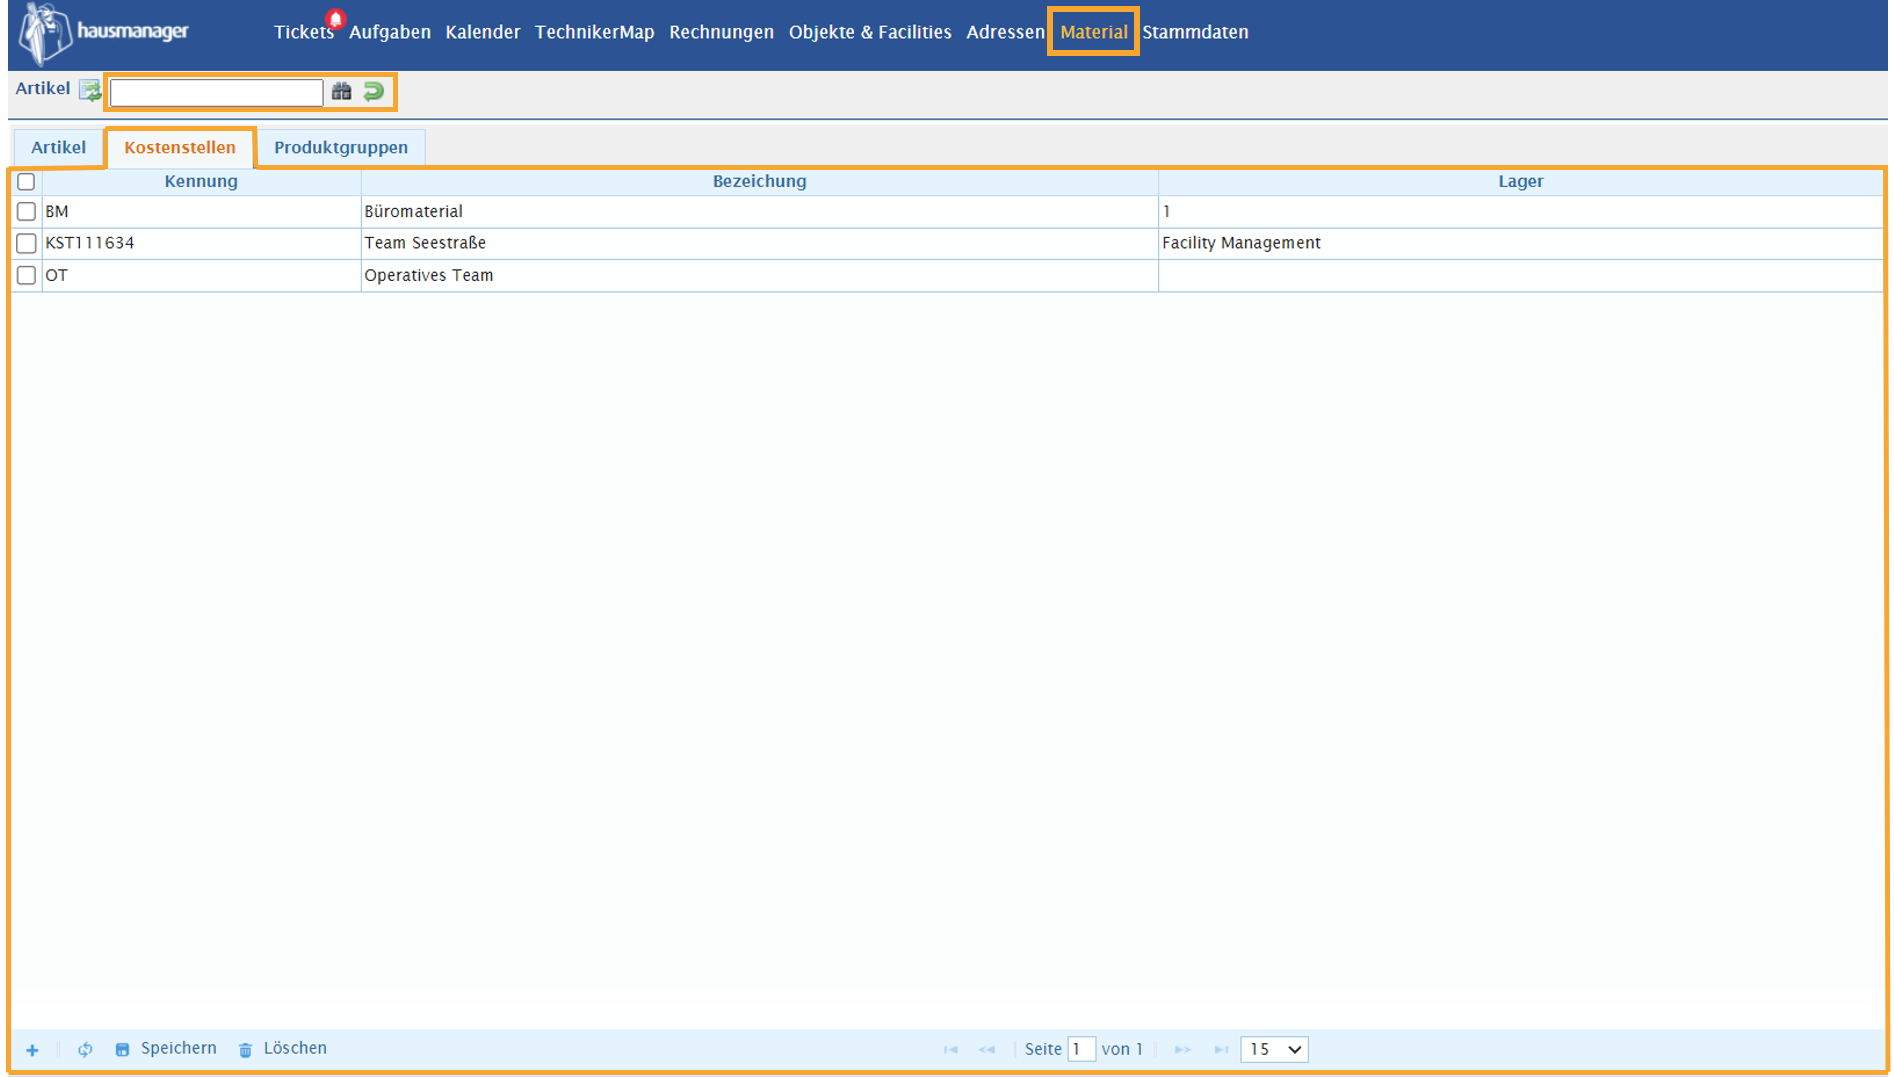Open the rows-per-page dropdown showing 15
Screen dimensions: 1894x1077
point(1274,1049)
